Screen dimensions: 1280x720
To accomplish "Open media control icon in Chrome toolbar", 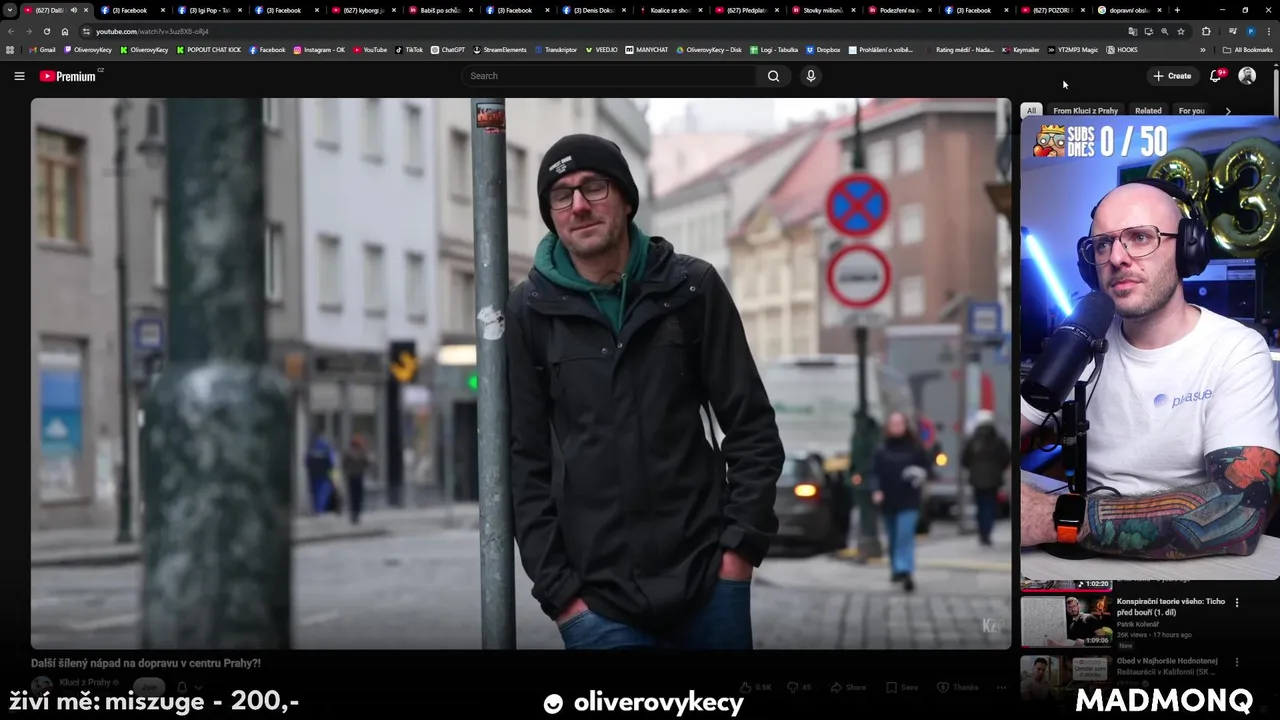I will click(1232, 31).
